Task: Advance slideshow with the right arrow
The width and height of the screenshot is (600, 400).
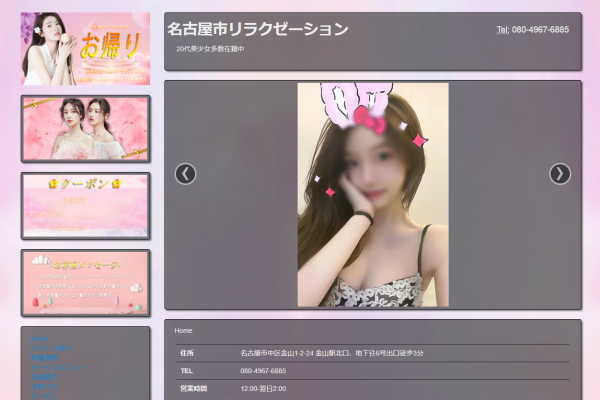Action: [x=560, y=174]
